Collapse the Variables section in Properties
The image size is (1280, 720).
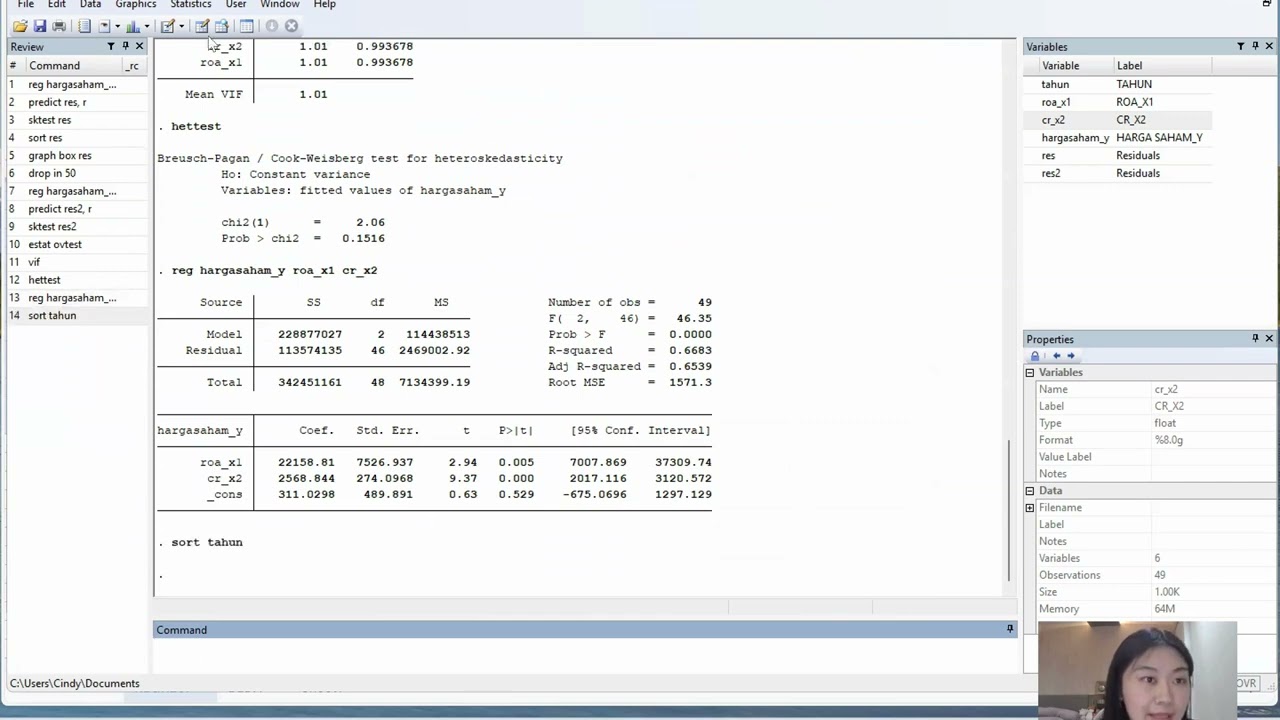tap(1029, 372)
